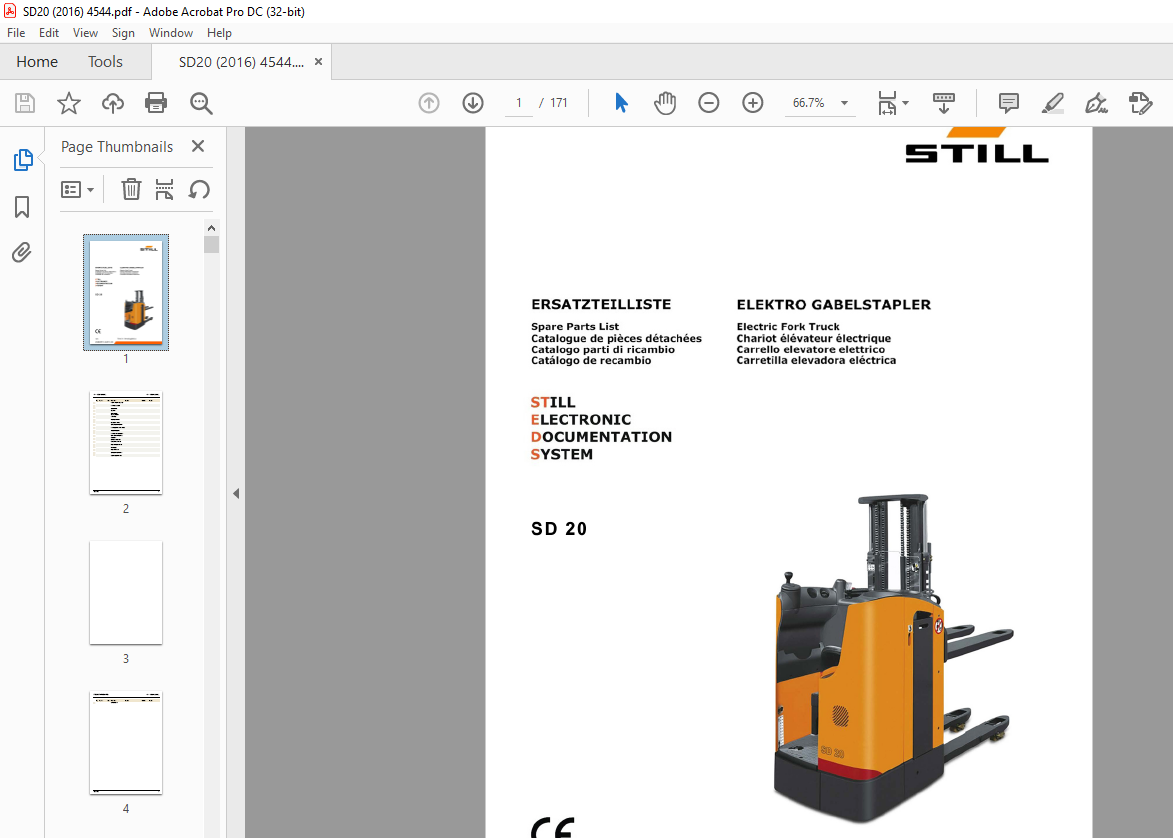
Task: Close the SD20 (2016) 4544 document tab
Action: click(318, 62)
